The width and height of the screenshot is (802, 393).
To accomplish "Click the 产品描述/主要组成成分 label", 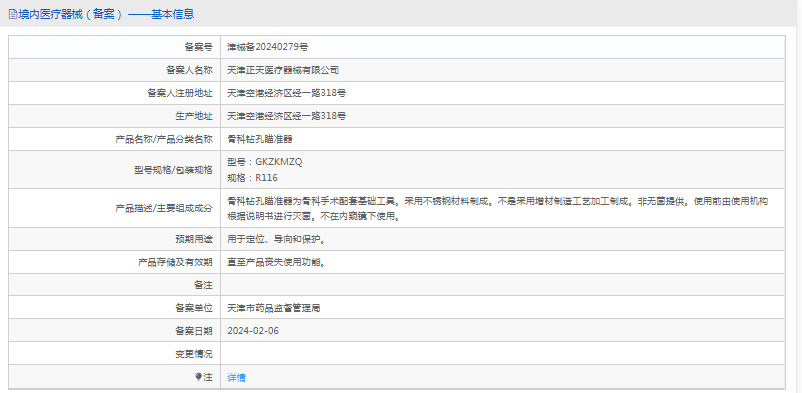I will [164, 208].
